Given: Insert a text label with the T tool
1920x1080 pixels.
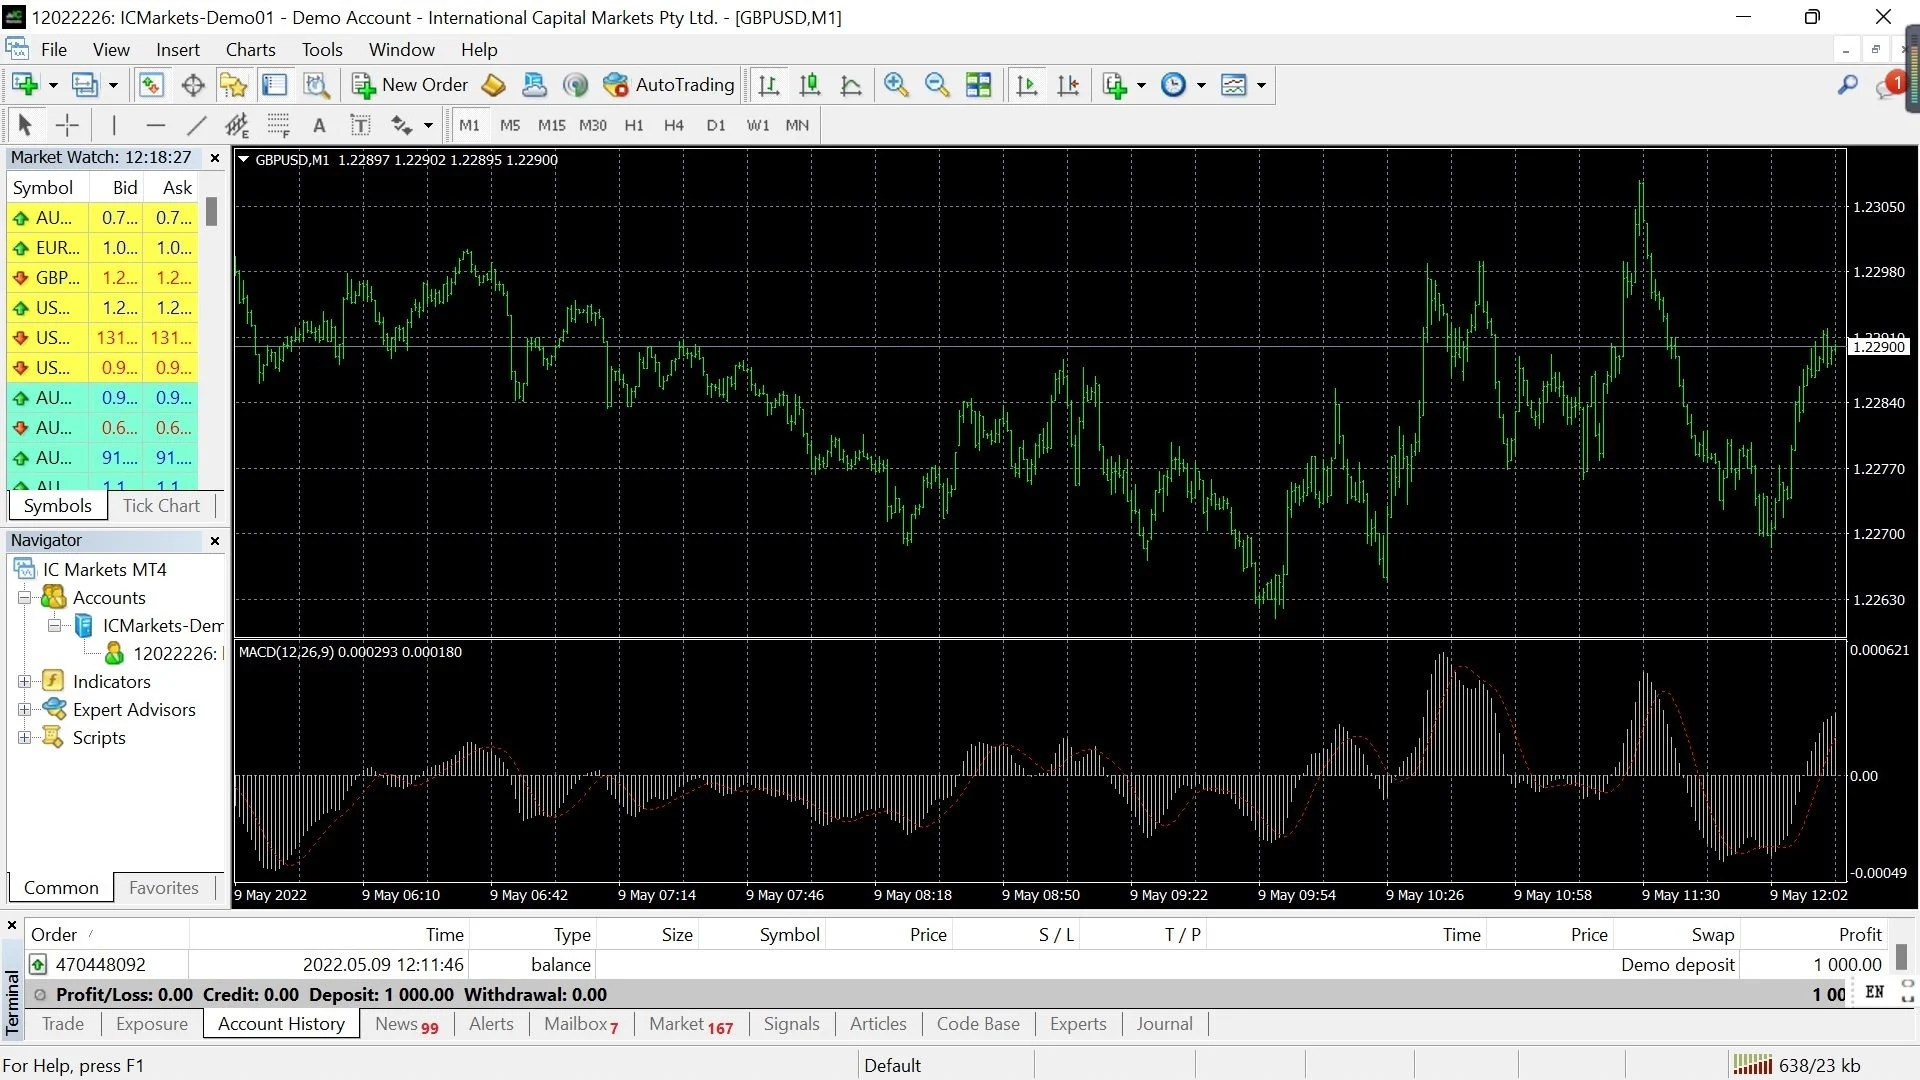Looking at the screenshot, I should point(360,125).
